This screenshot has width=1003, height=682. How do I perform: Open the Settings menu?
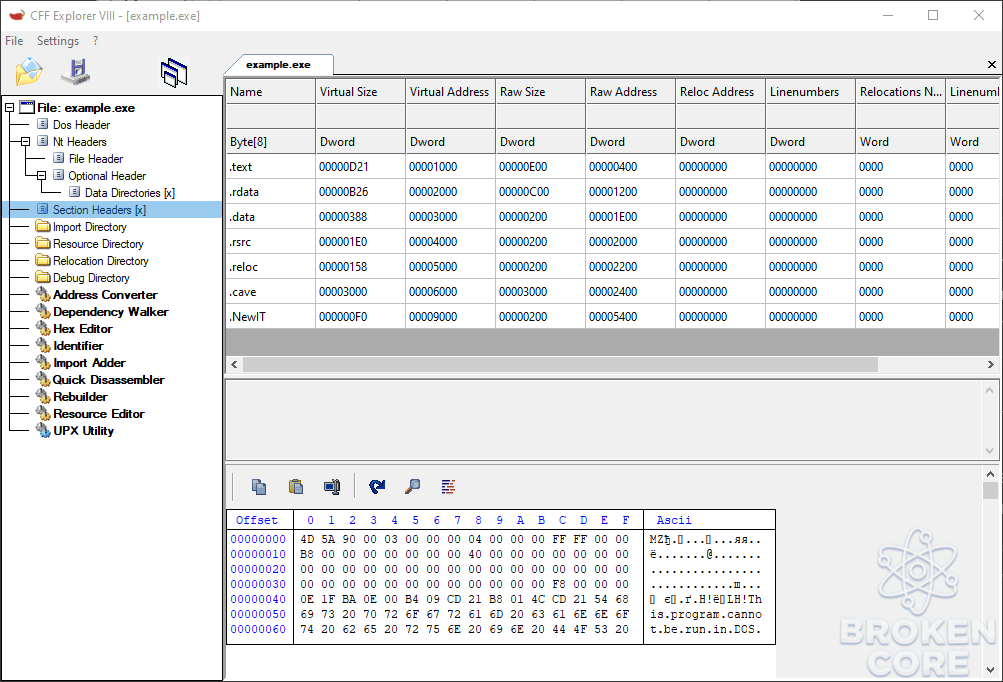coord(58,41)
